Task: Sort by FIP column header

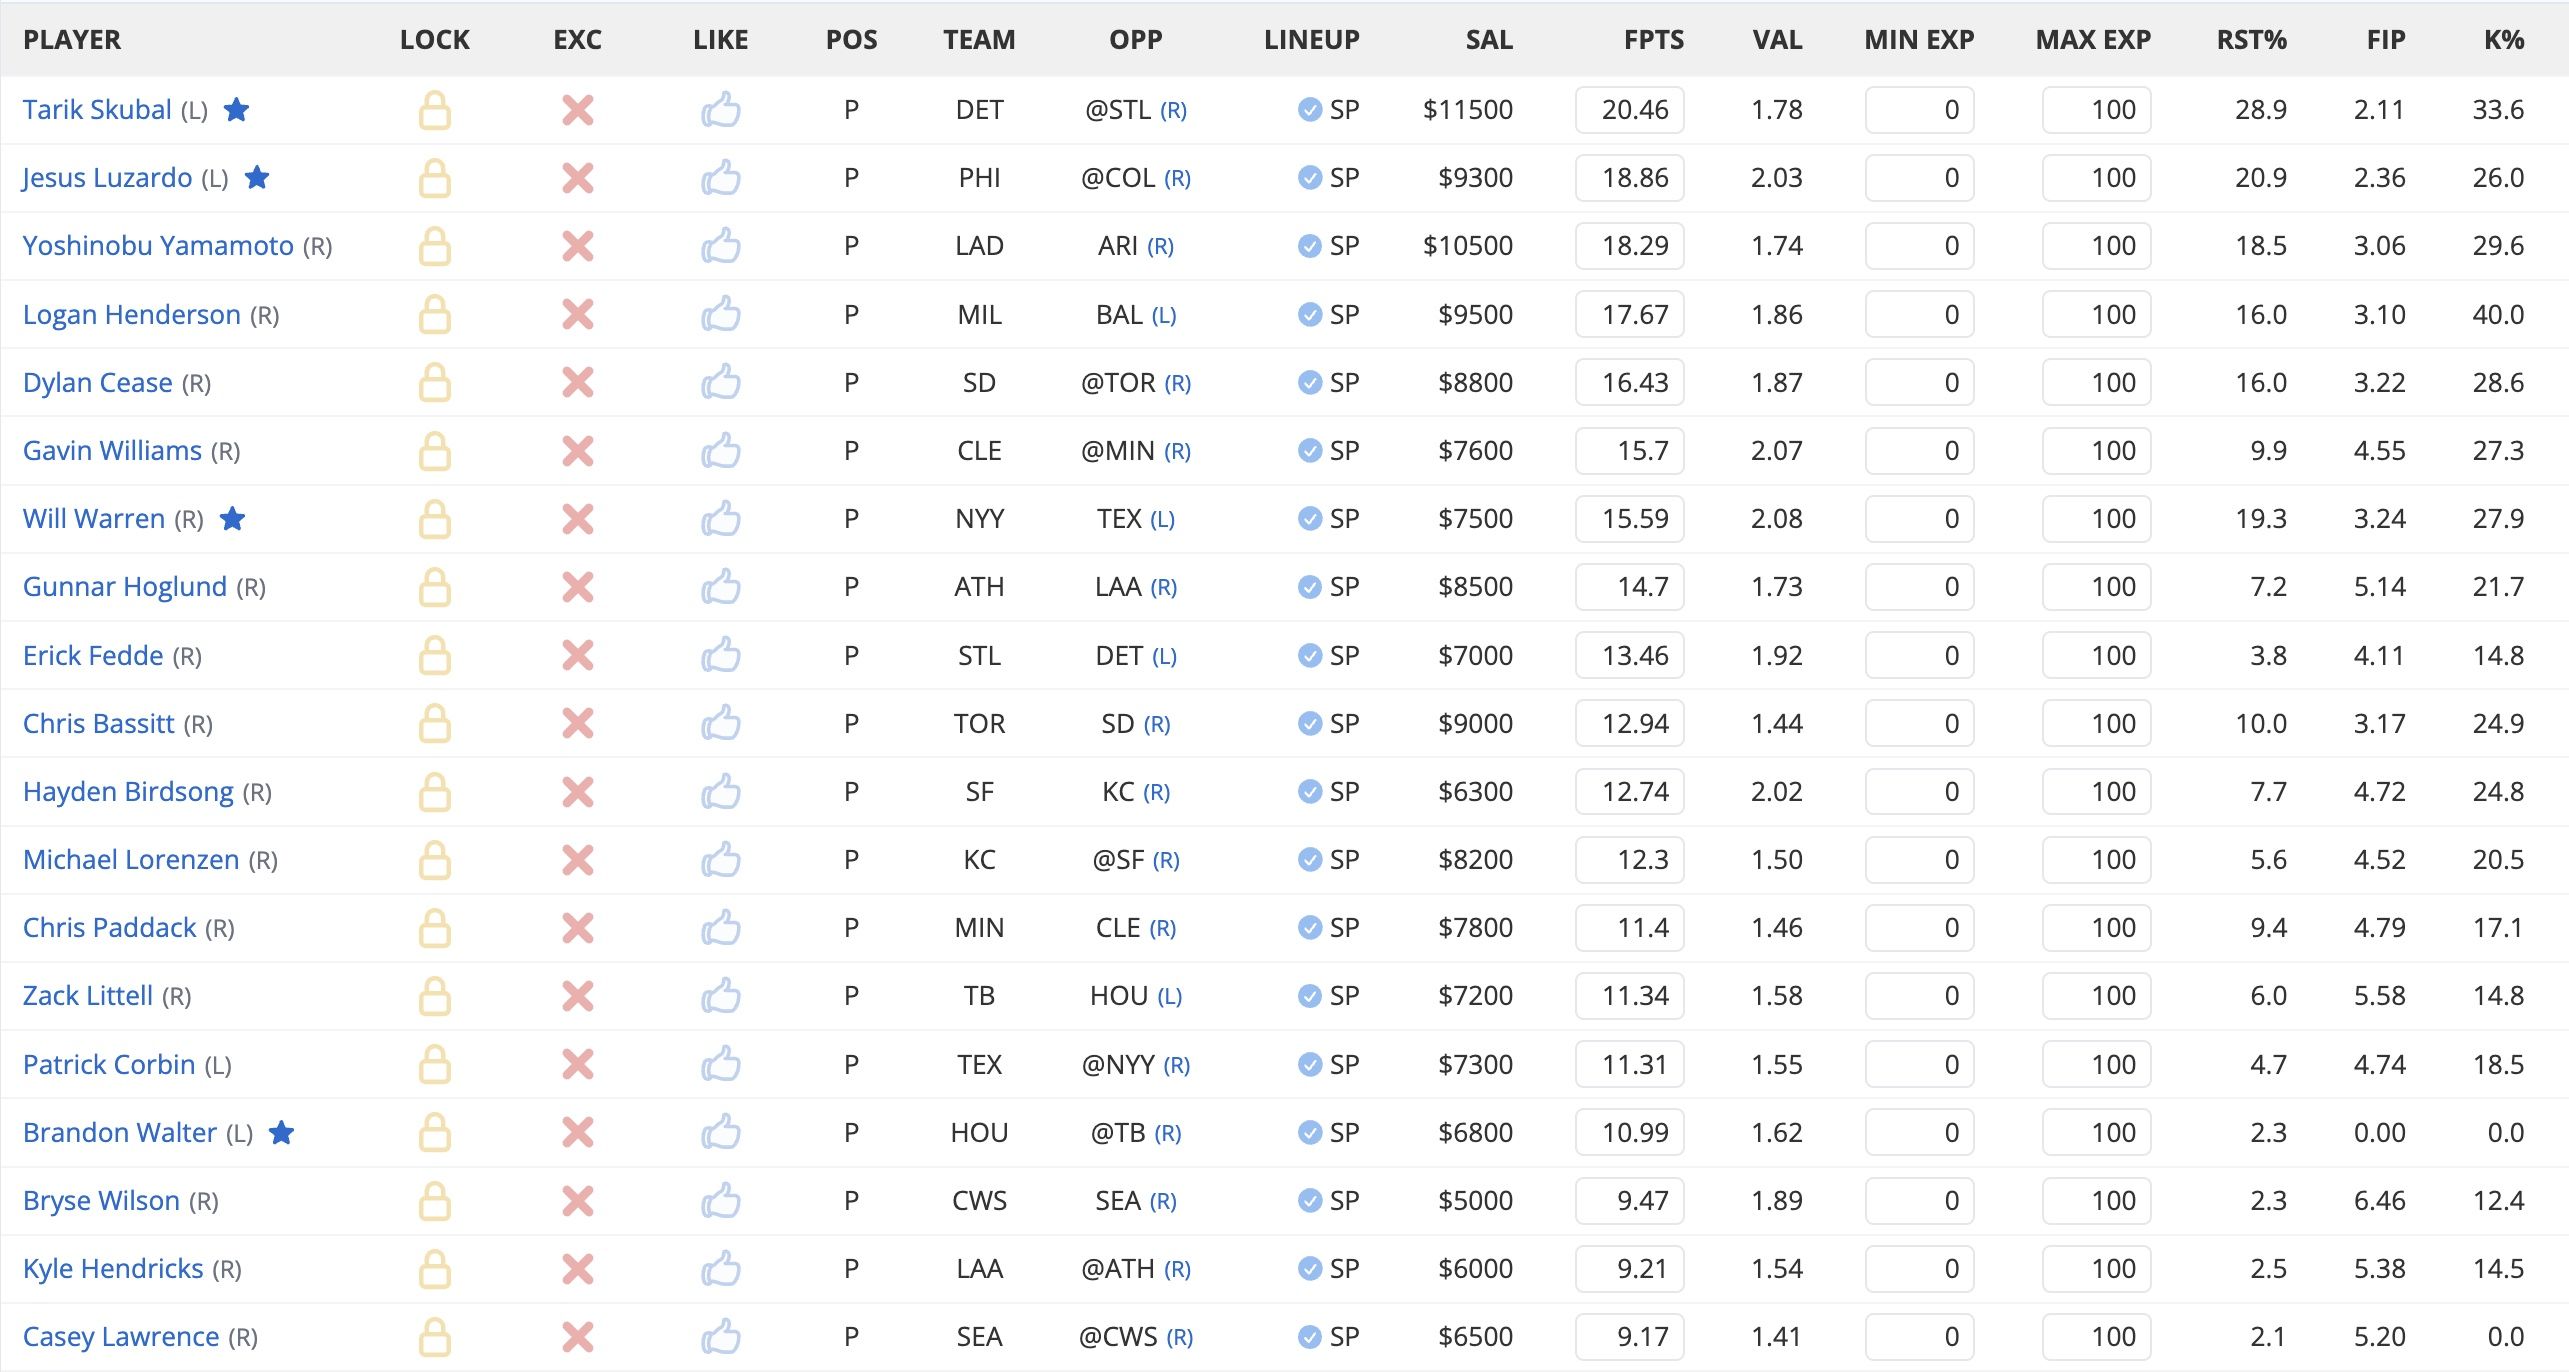Action: pyautogui.click(x=2386, y=40)
